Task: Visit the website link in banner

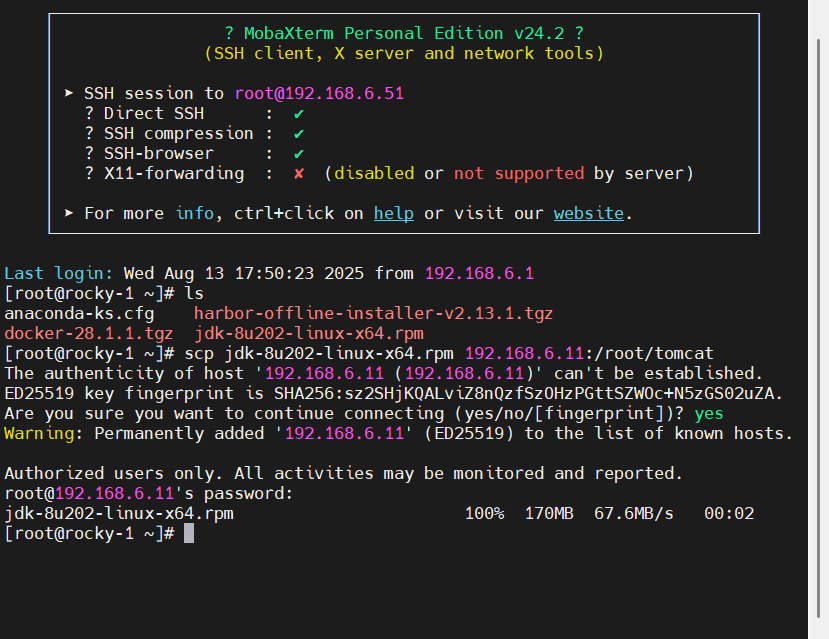Action: 588,214
